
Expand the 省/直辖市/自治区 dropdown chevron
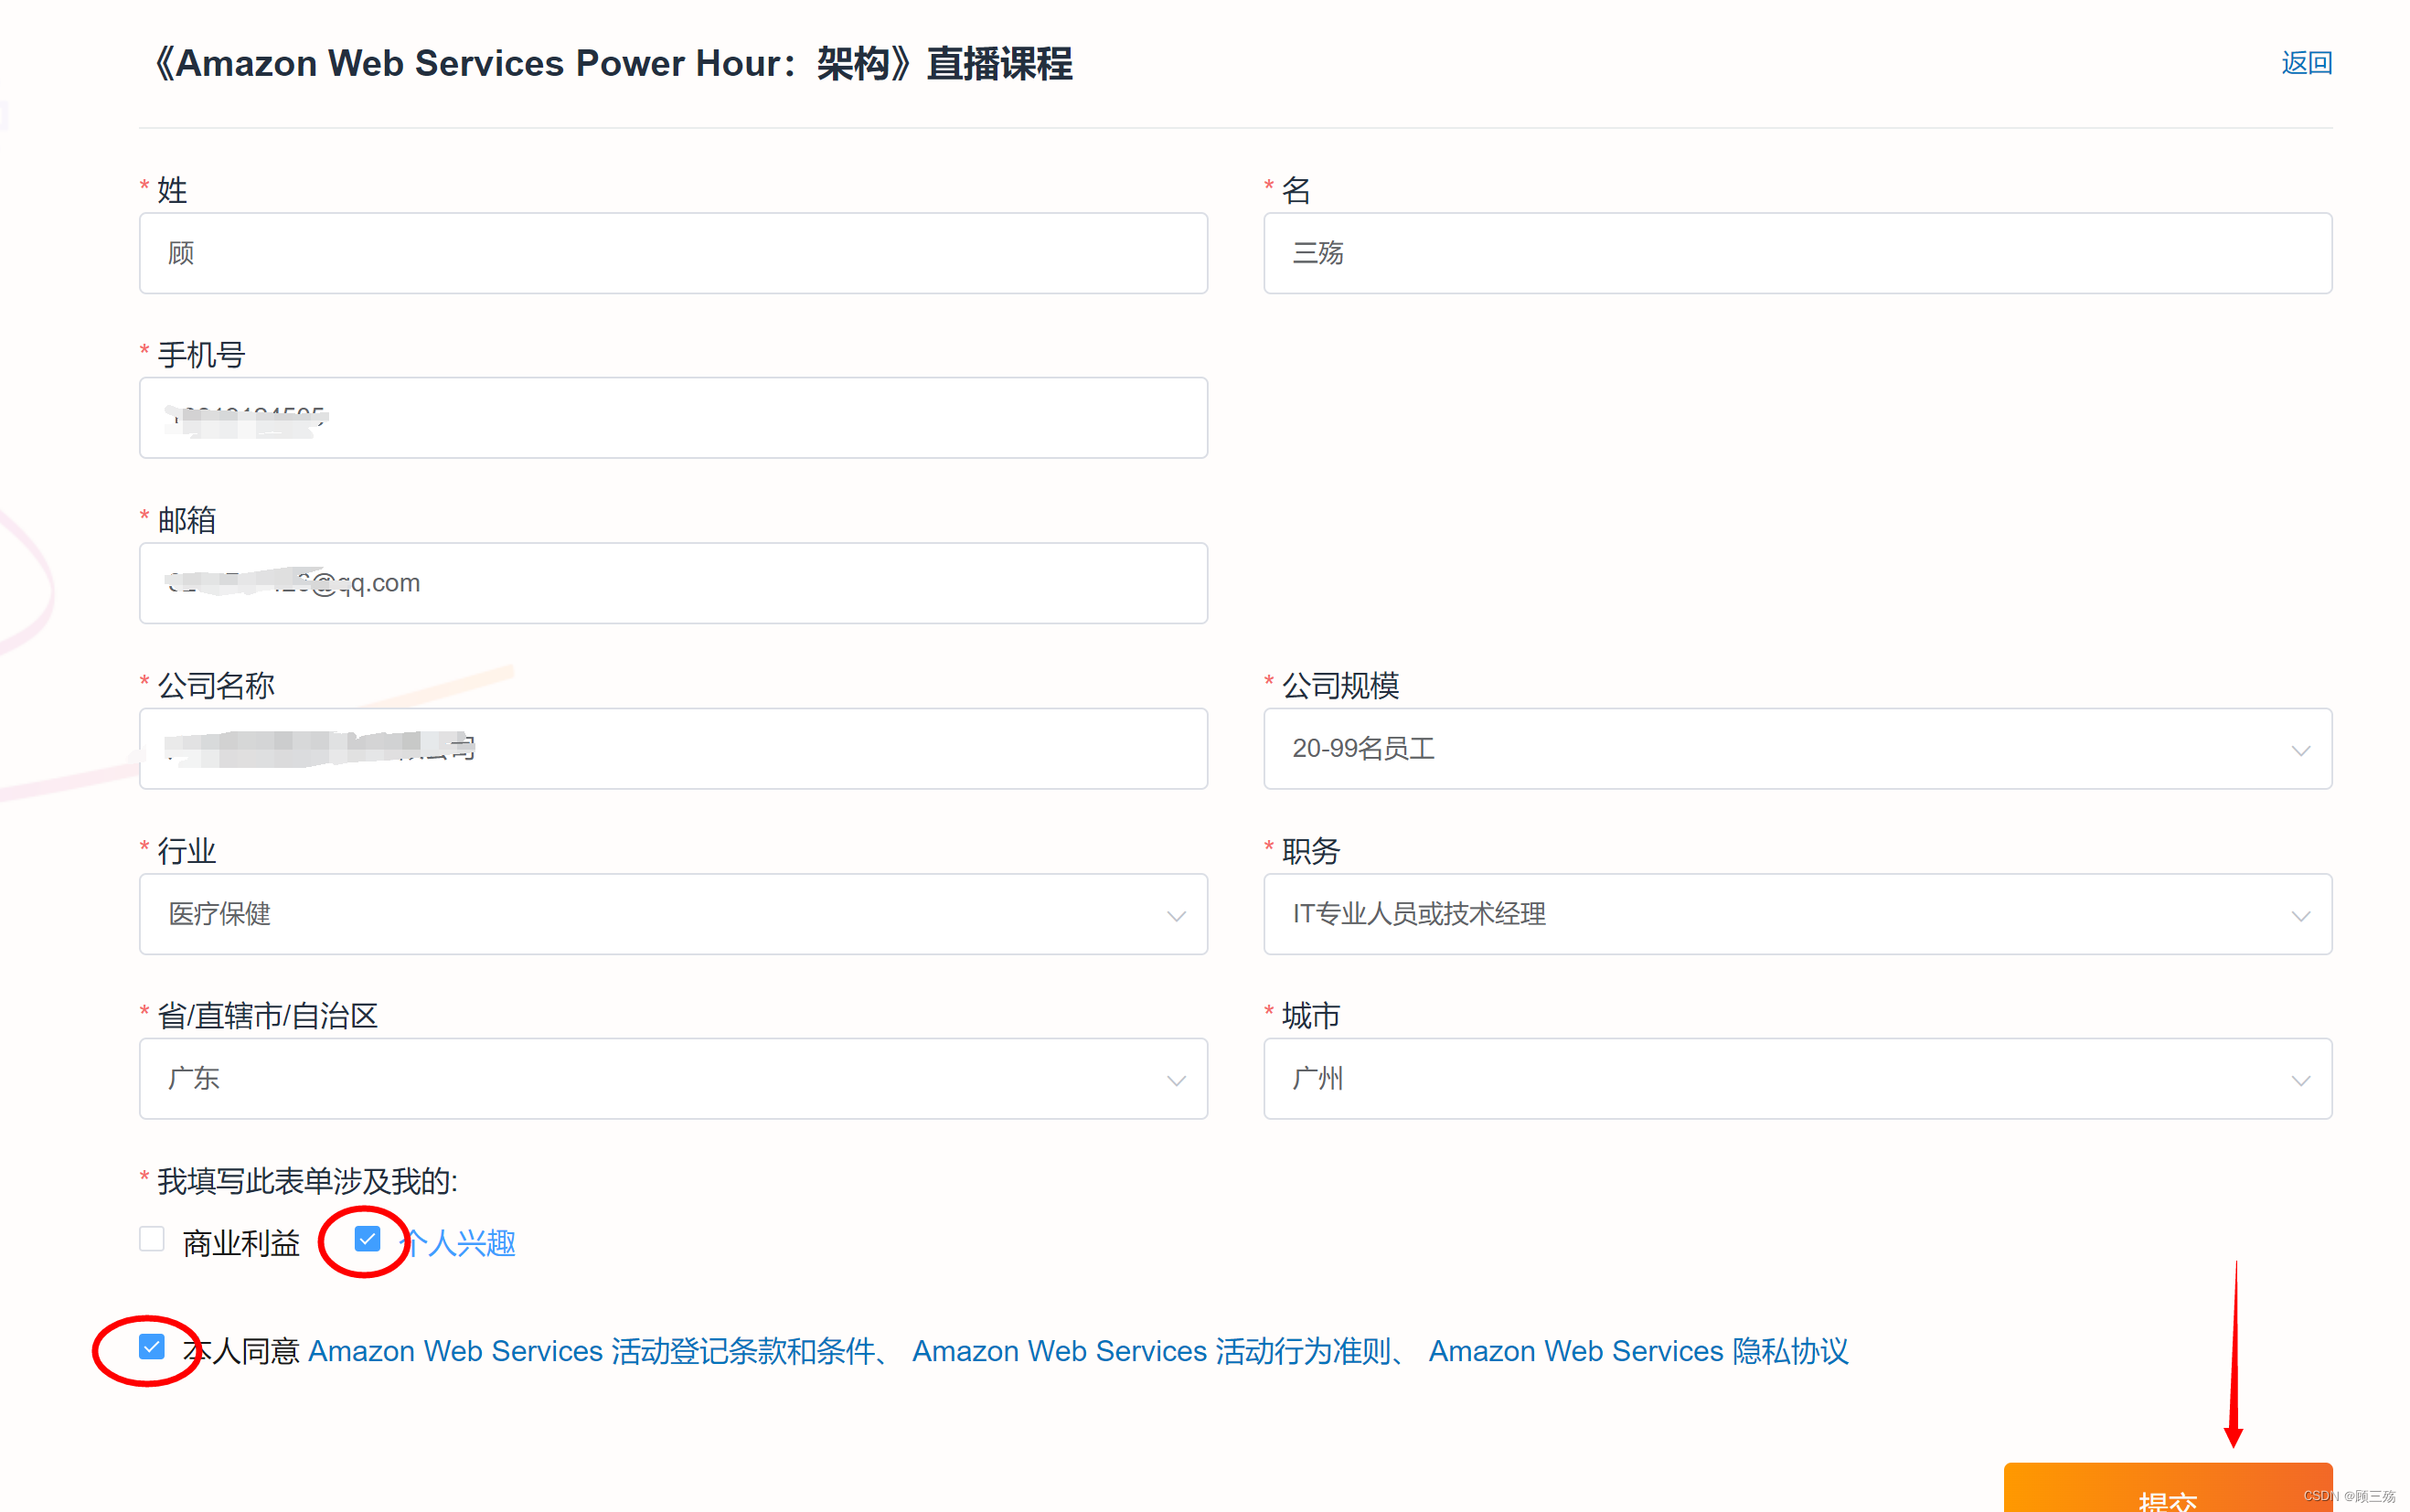1176,1080
